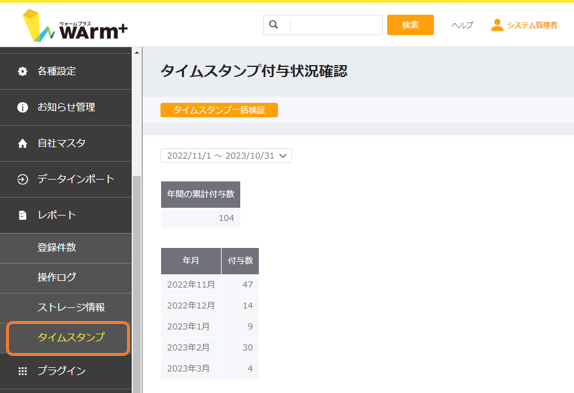This screenshot has width=574, height=393.
Task: Click the システム管理者 user name
Action: point(532,25)
